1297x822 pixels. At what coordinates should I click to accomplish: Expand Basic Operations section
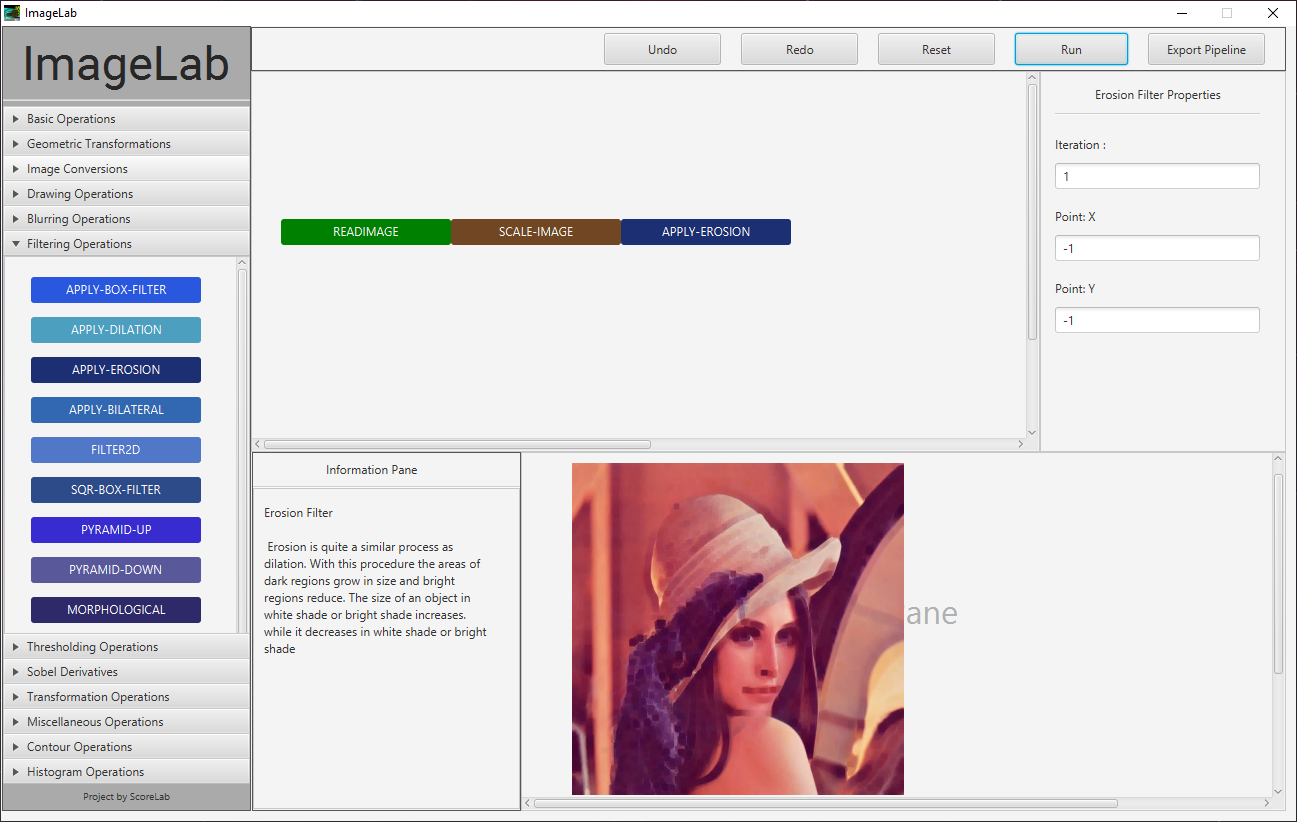(71, 119)
